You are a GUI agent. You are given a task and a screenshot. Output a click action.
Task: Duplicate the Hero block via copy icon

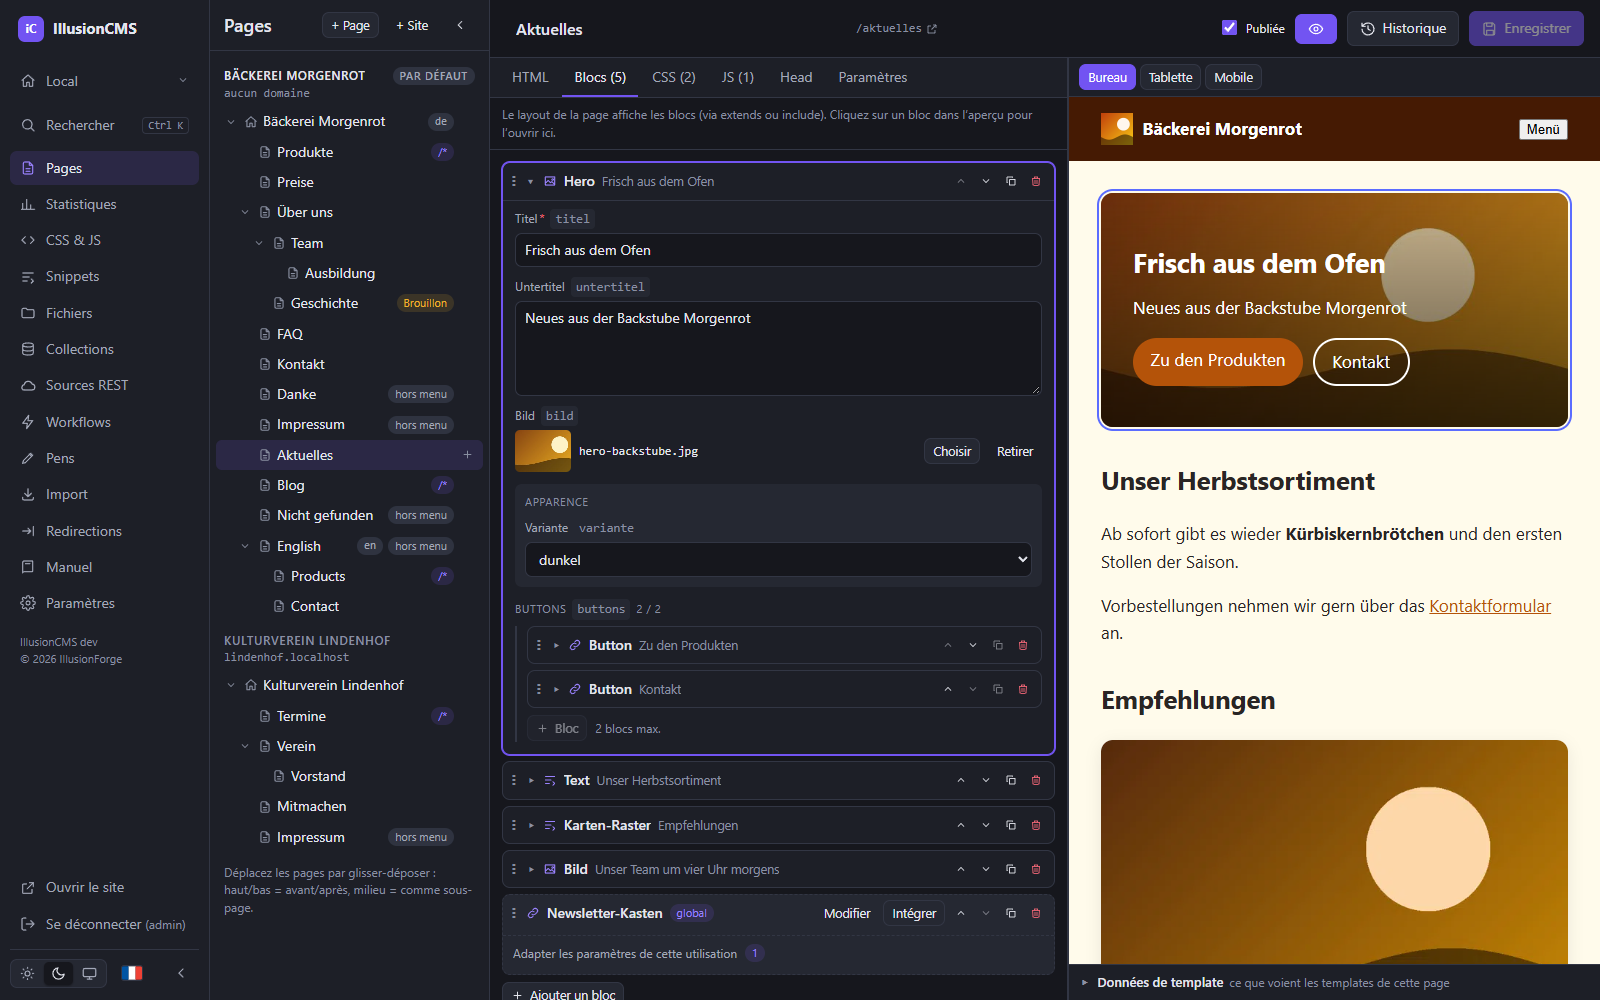tap(1011, 181)
